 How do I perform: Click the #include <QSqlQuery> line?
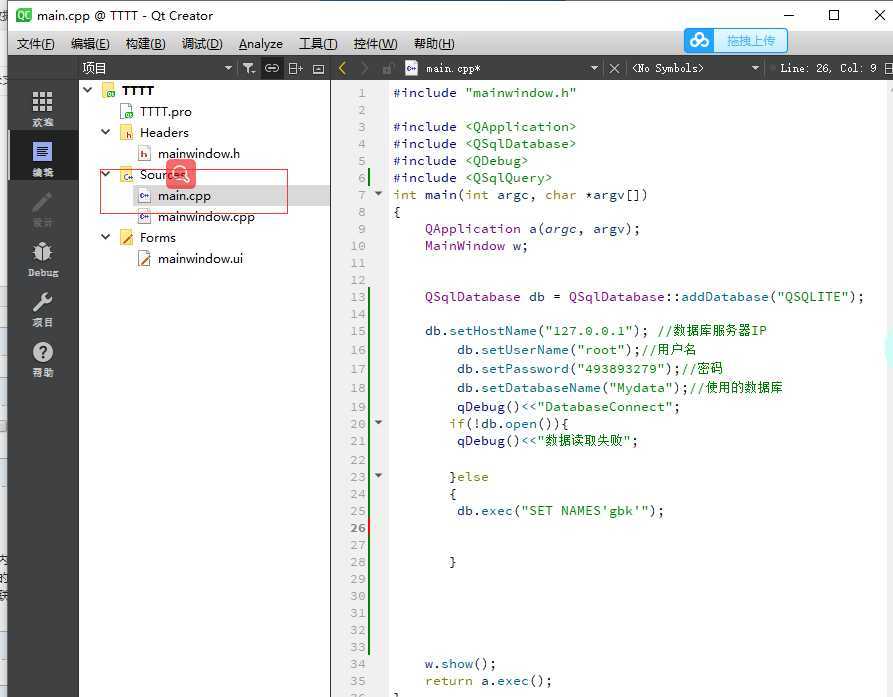pyautogui.click(x=472, y=178)
